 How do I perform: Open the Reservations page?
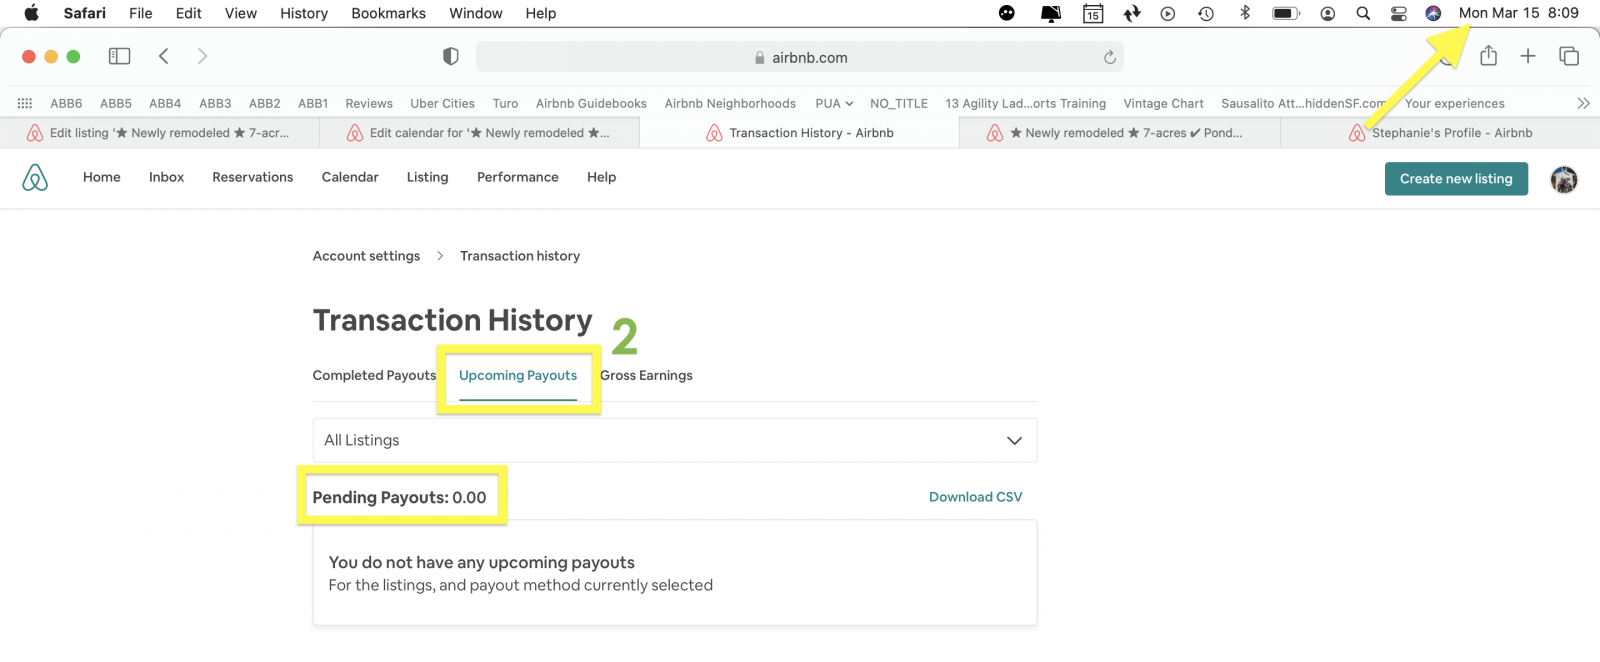click(253, 177)
